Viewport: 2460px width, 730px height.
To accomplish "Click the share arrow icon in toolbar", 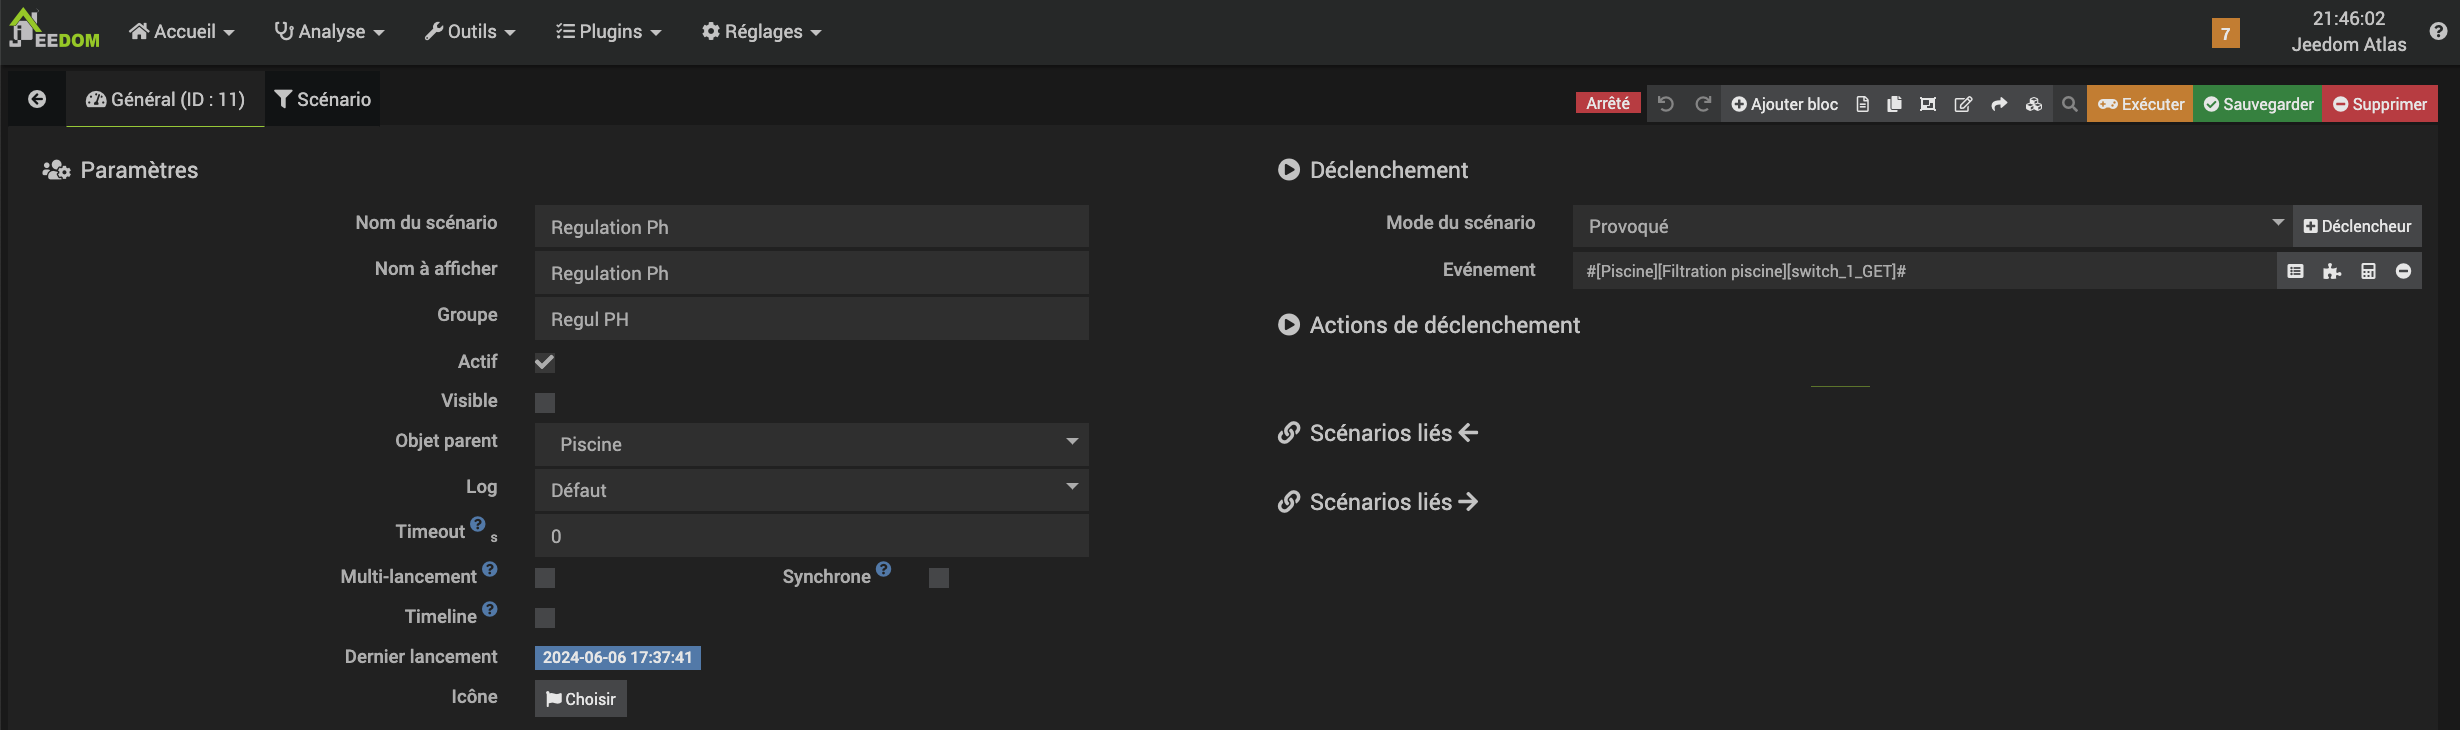I will [x=1999, y=104].
